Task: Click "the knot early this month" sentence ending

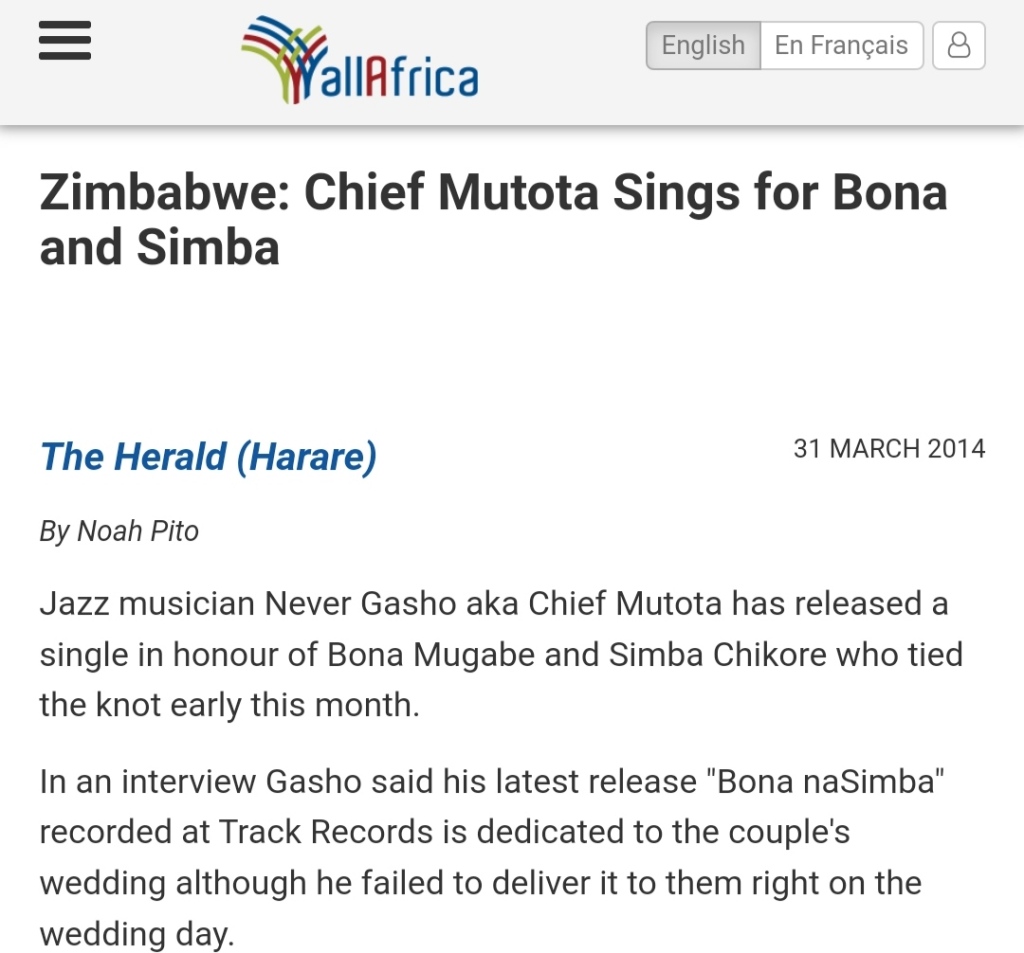Action: tap(229, 705)
